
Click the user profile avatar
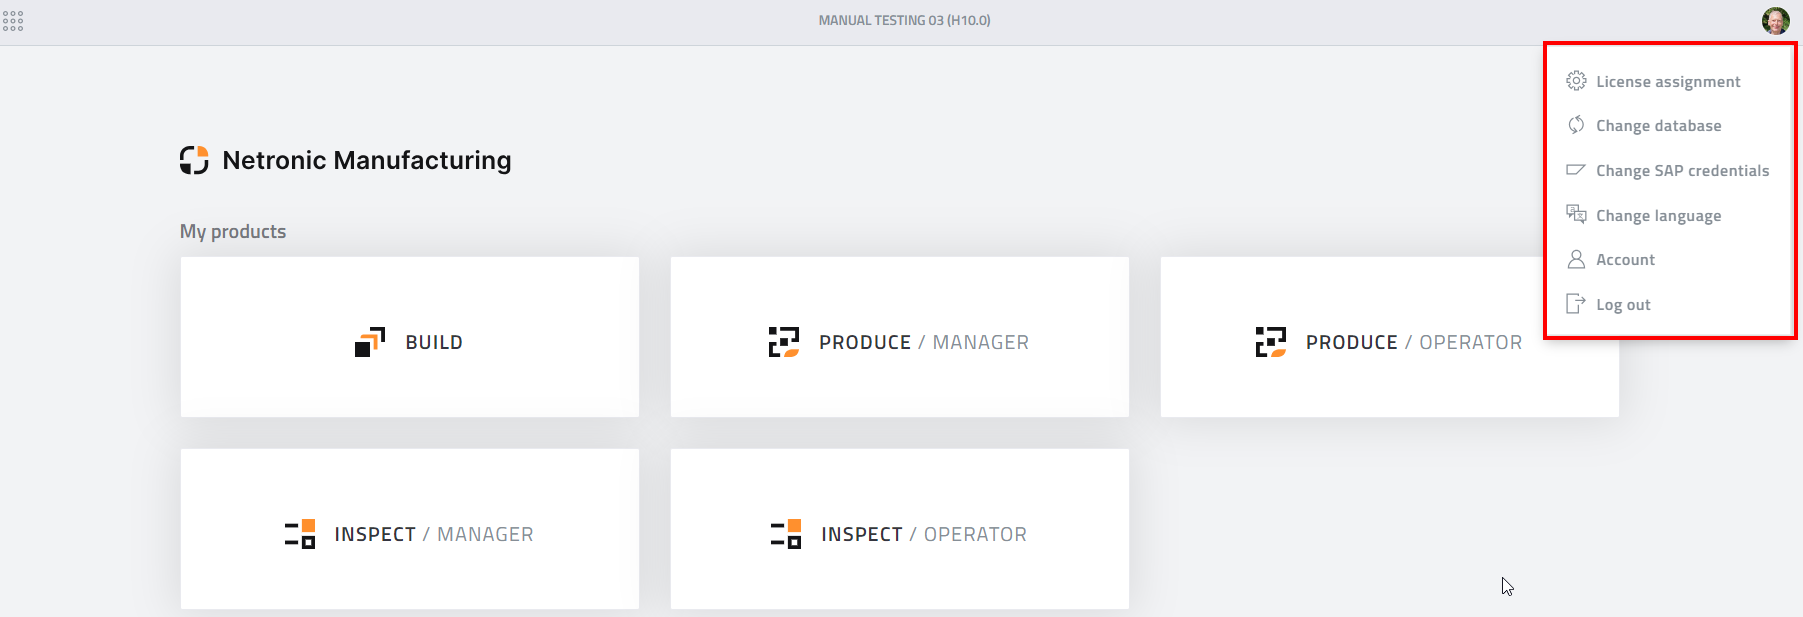(1776, 21)
